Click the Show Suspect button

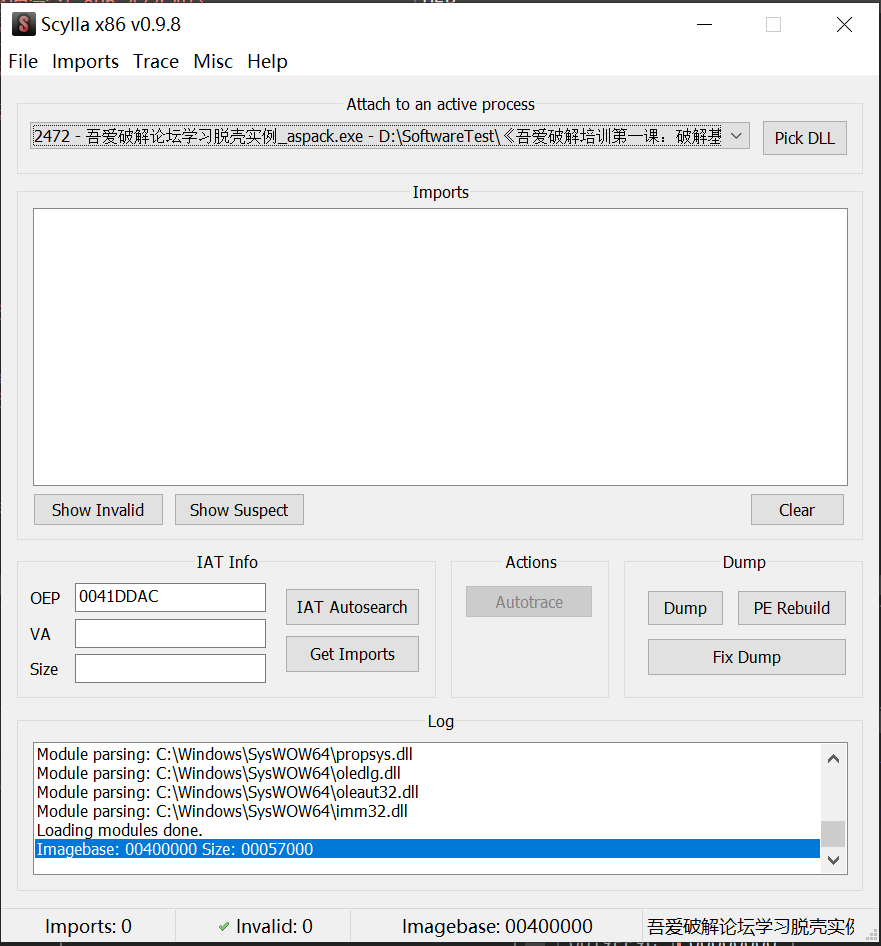[x=239, y=510]
